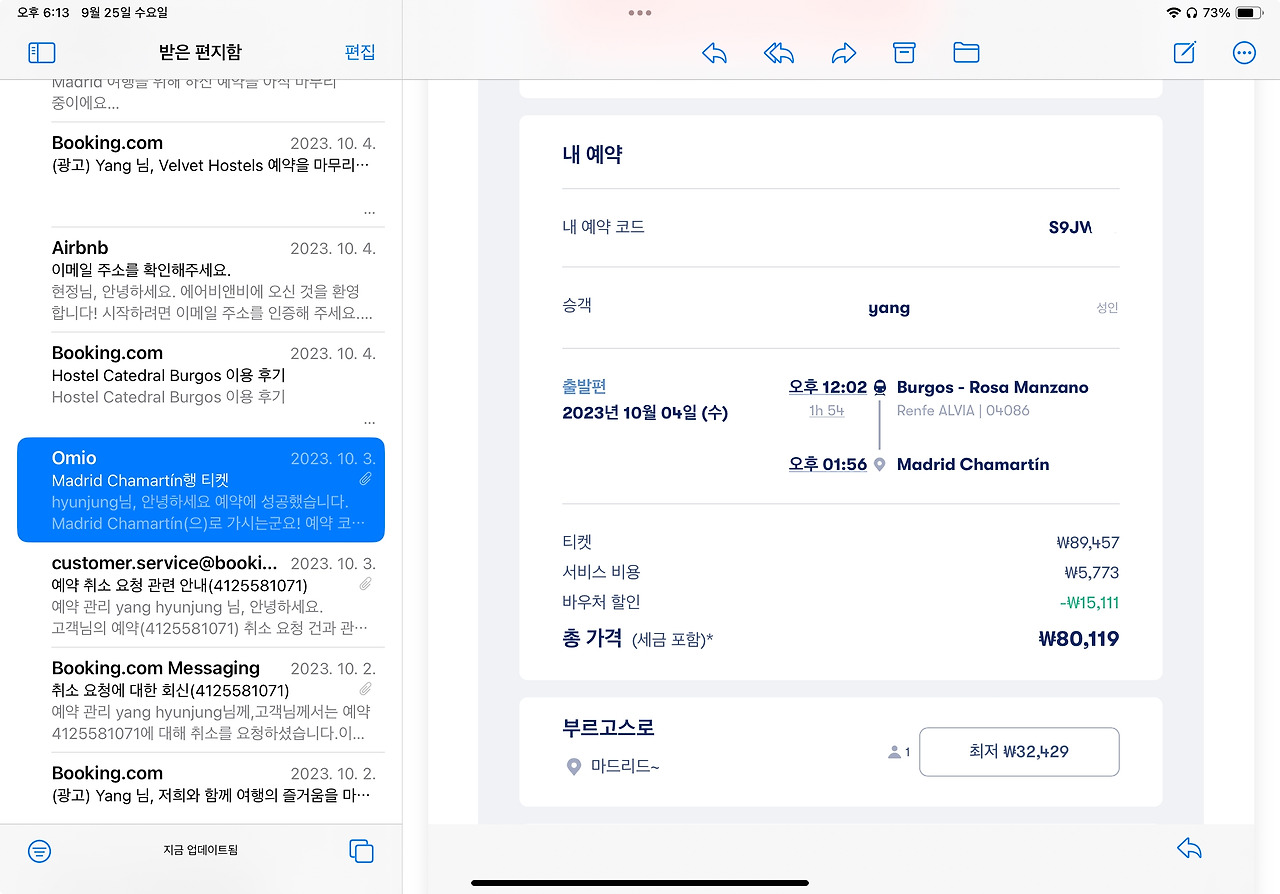Tap the attachment paperclip on the Omio email

(x=366, y=480)
